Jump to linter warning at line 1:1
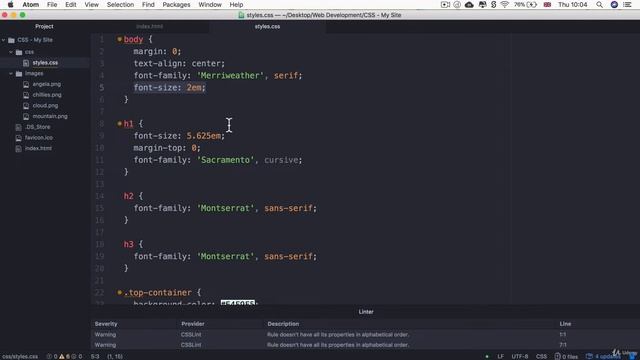The height and width of the screenshot is (360, 640). tap(562, 334)
